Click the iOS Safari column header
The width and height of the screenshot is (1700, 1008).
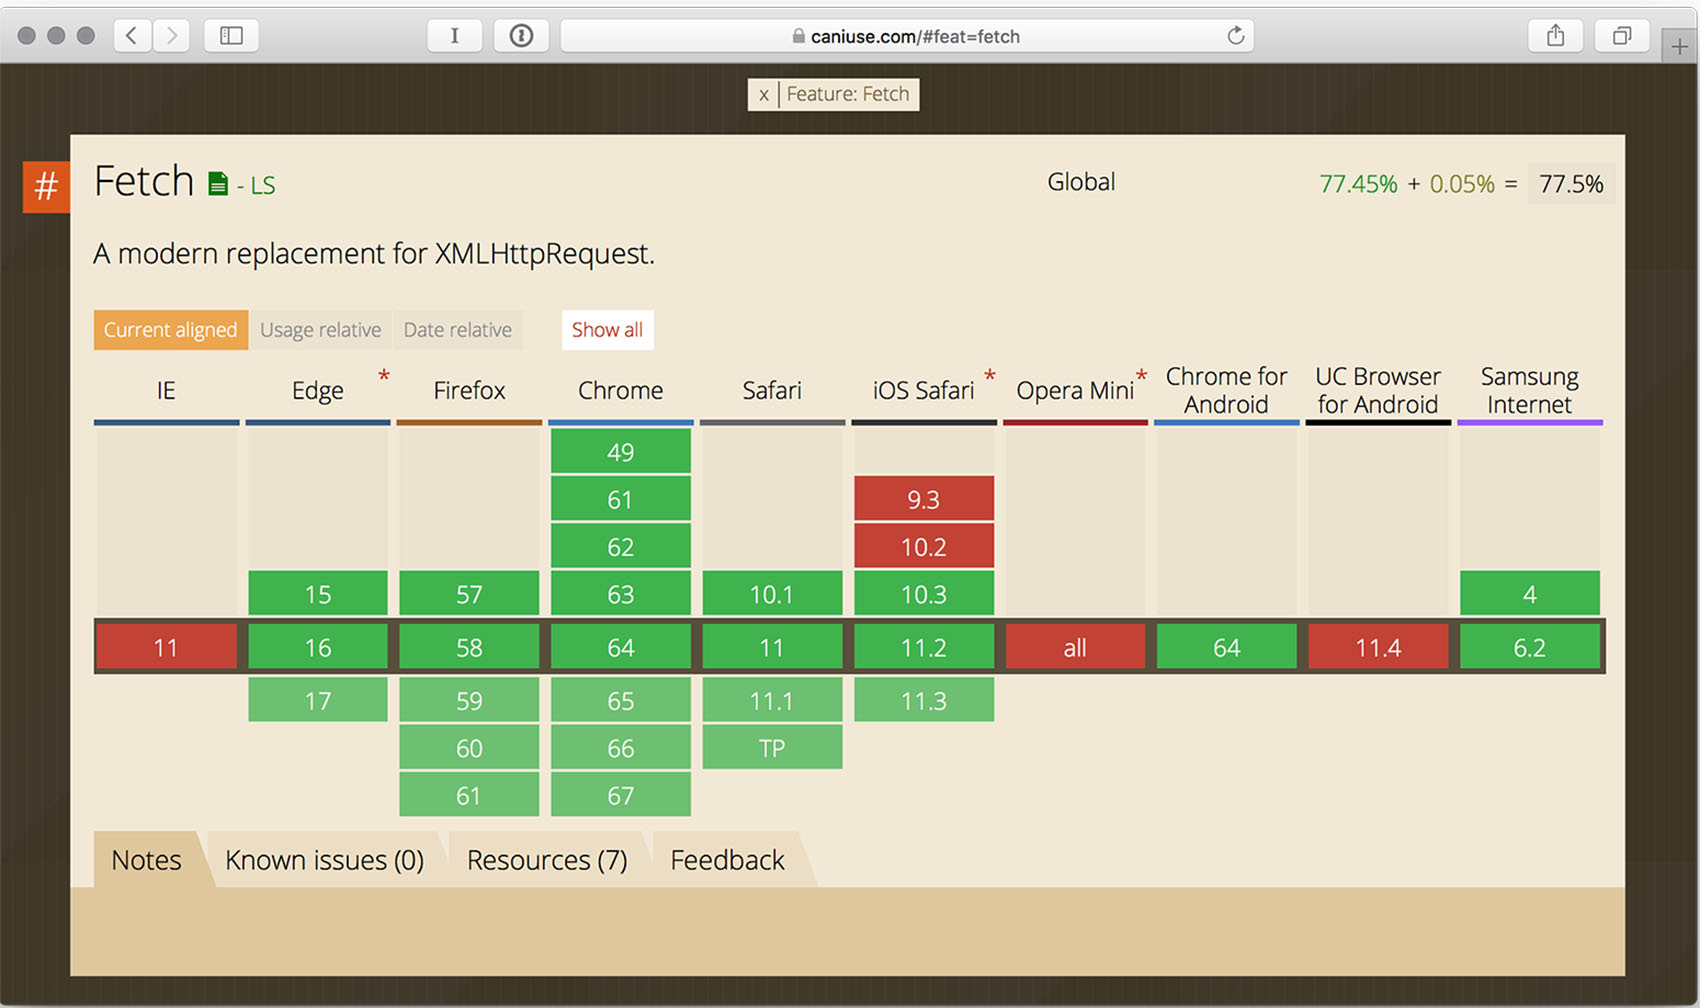[923, 390]
